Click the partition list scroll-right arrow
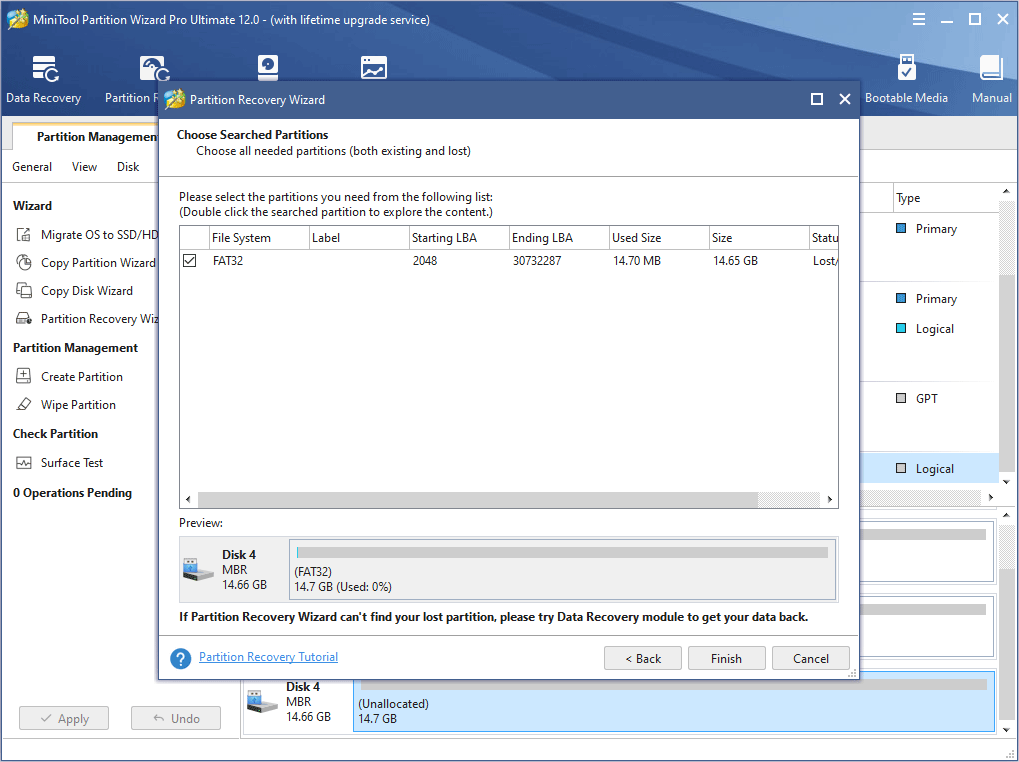This screenshot has width=1019, height=762. click(x=830, y=500)
